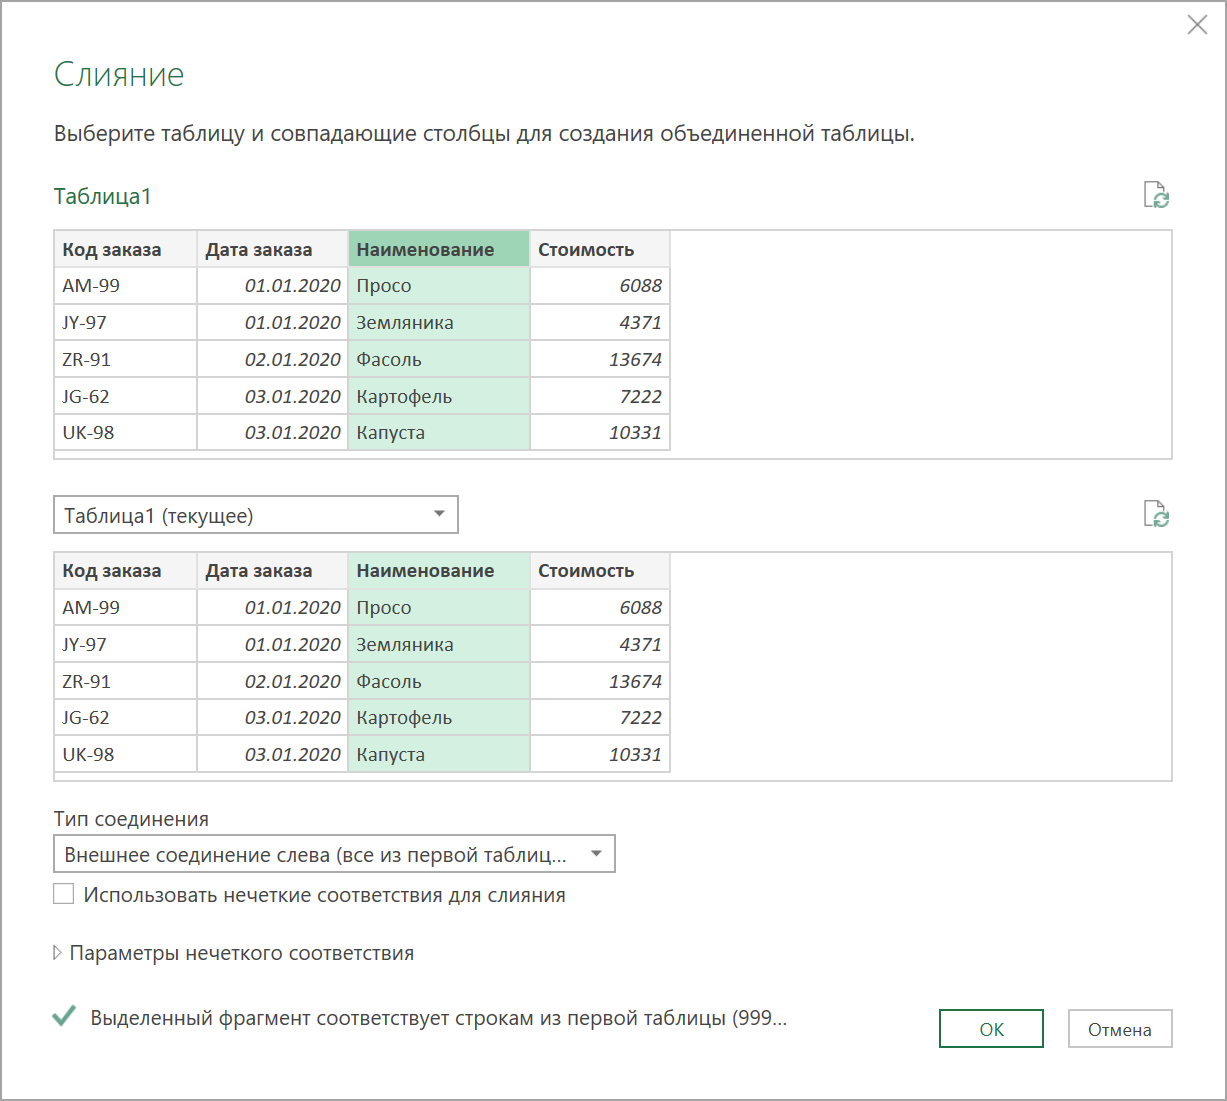Click 13674 value in bottom table
1227x1101 pixels.
600,681
